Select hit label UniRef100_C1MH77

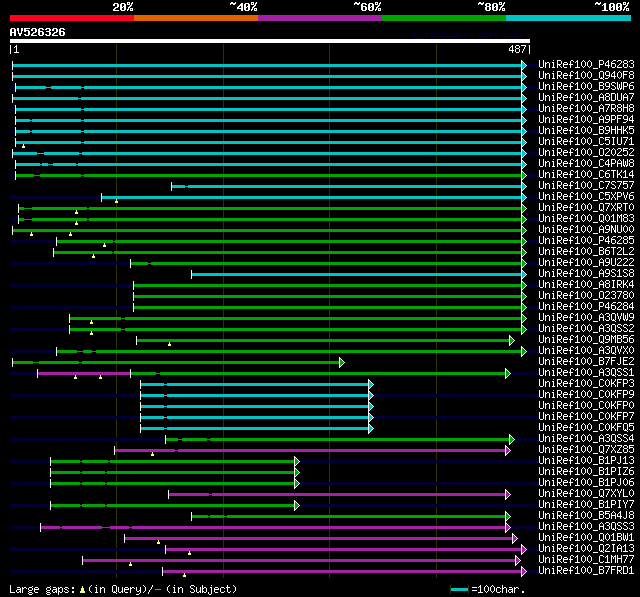click(586, 560)
